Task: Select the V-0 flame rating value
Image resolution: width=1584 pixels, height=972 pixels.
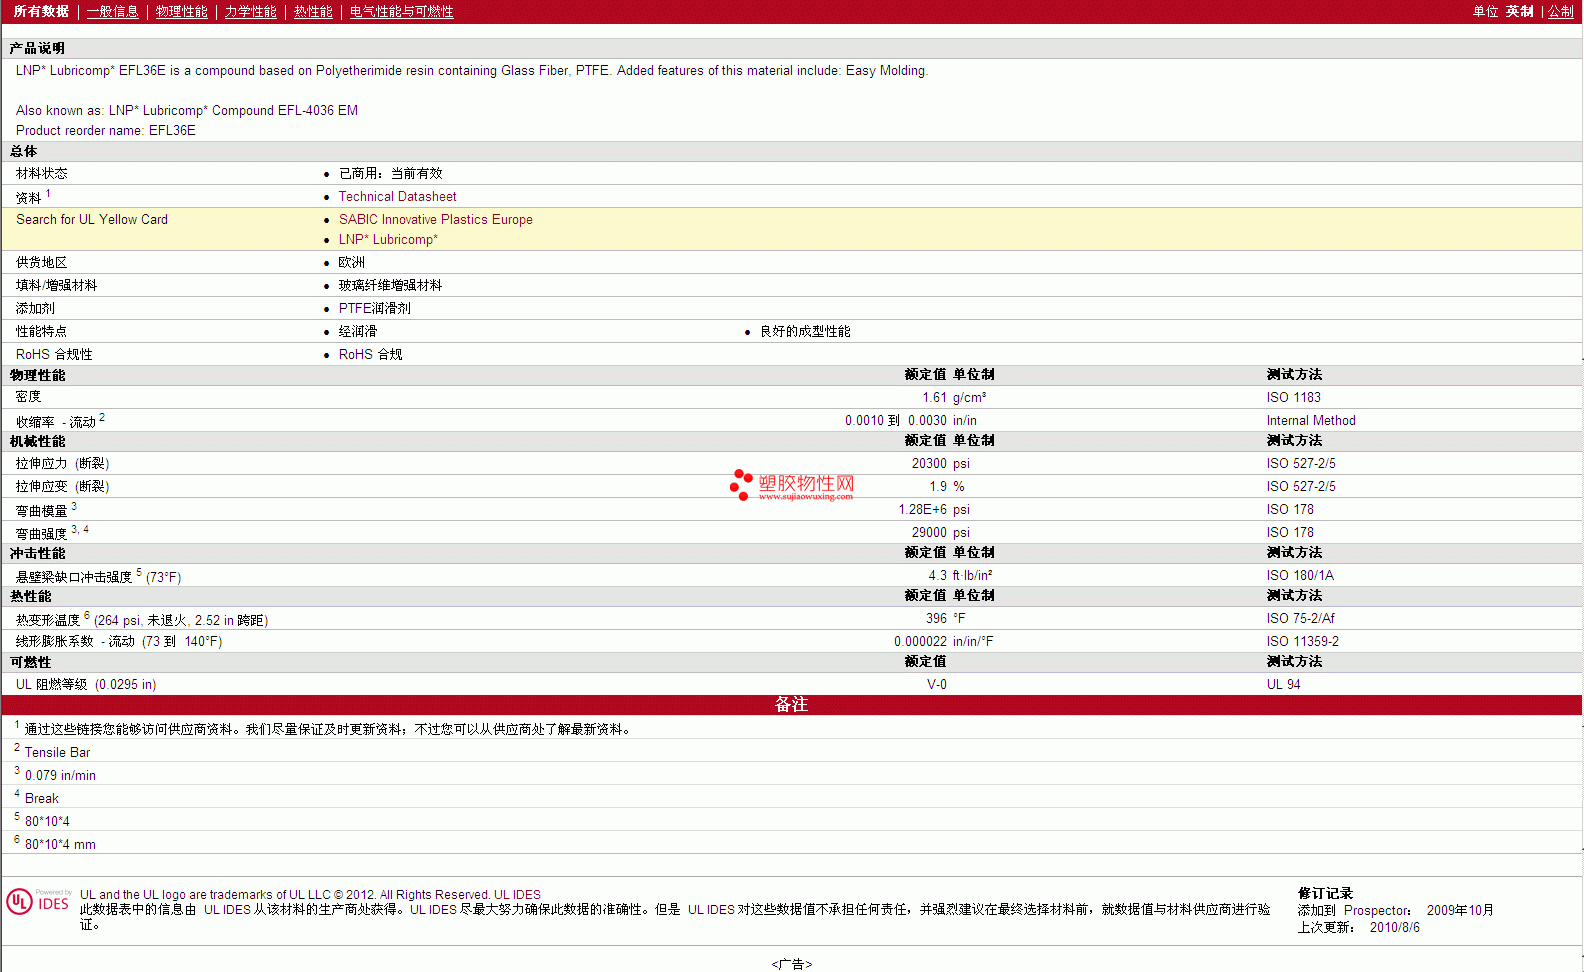Action: point(937,685)
